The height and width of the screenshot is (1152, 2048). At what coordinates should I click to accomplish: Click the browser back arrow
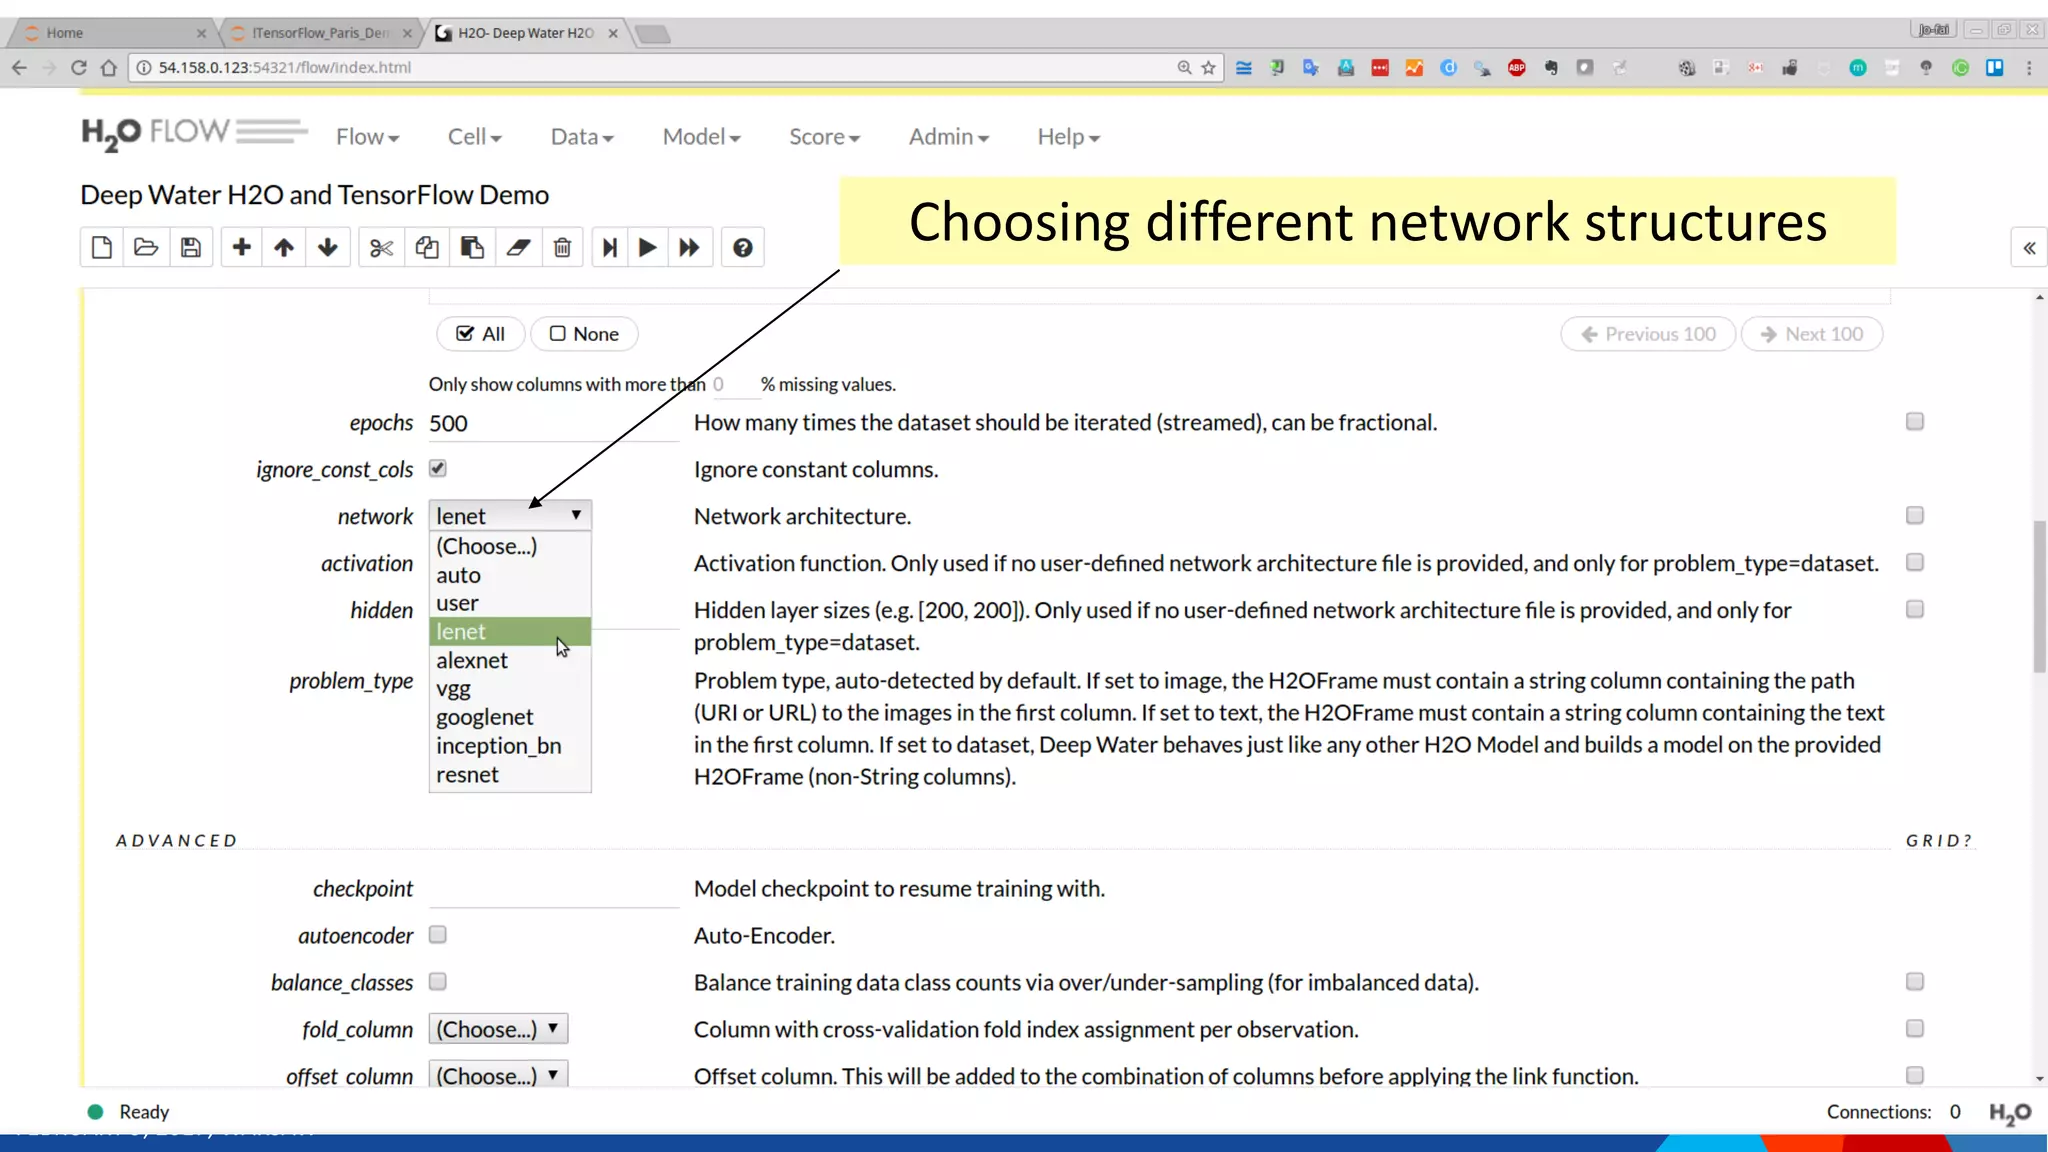pos(20,68)
